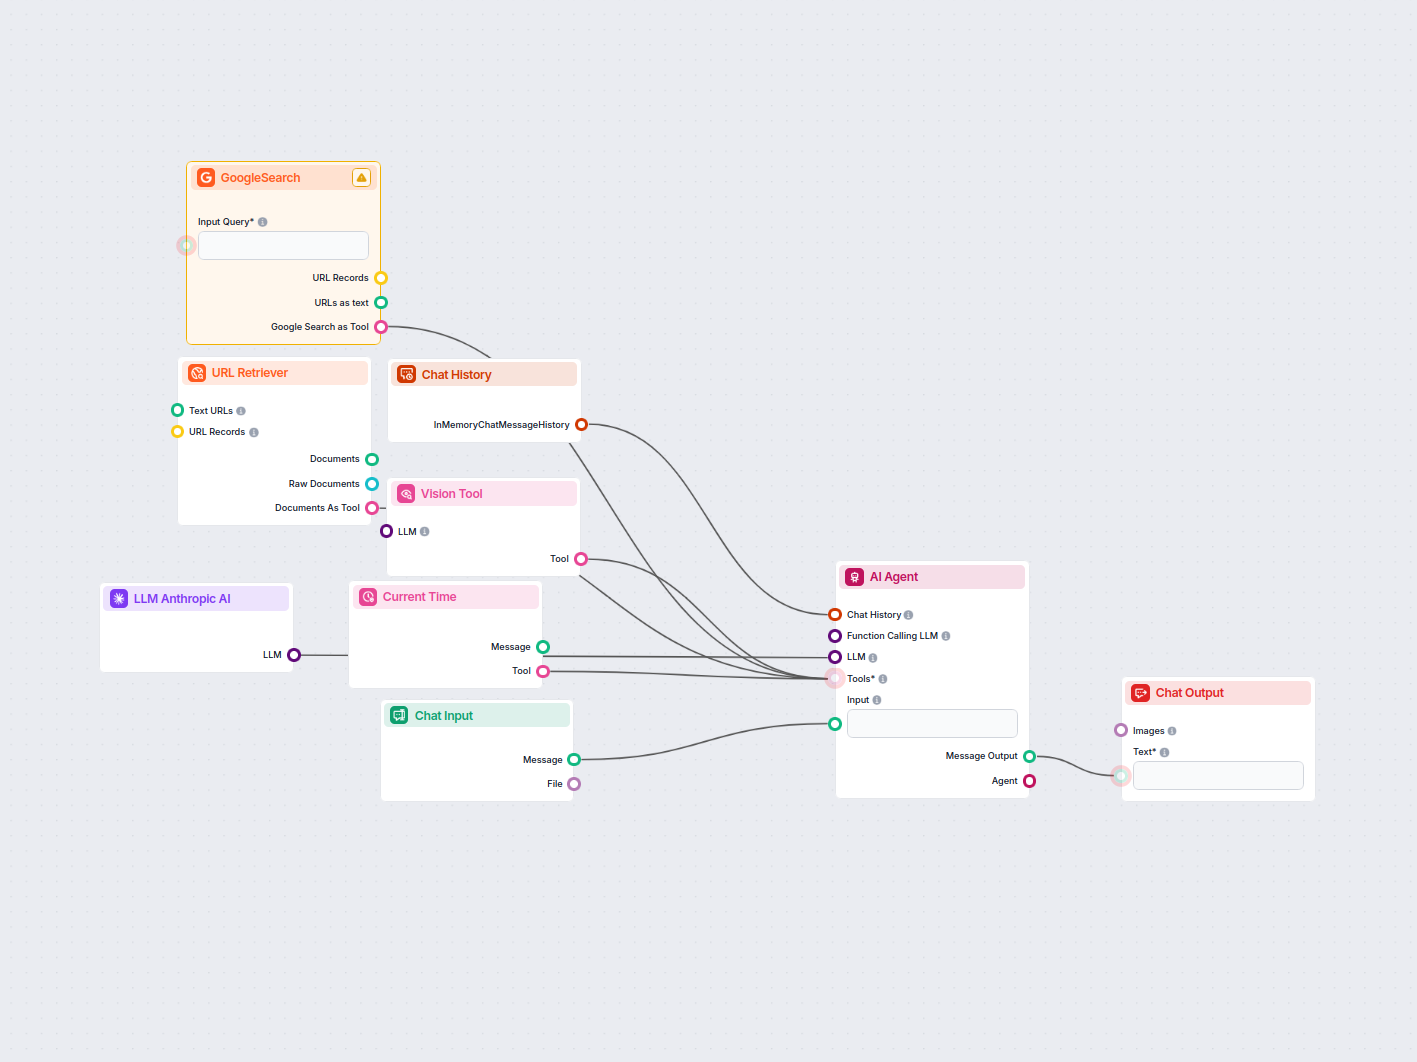1417x1062 pixels.
Task: Click the GoogleSearch logo icon
Action: [205, 177]
